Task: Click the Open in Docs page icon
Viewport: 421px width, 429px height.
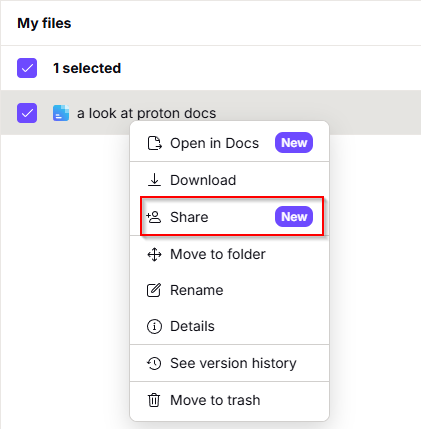Action: click(x=154, y=143)
